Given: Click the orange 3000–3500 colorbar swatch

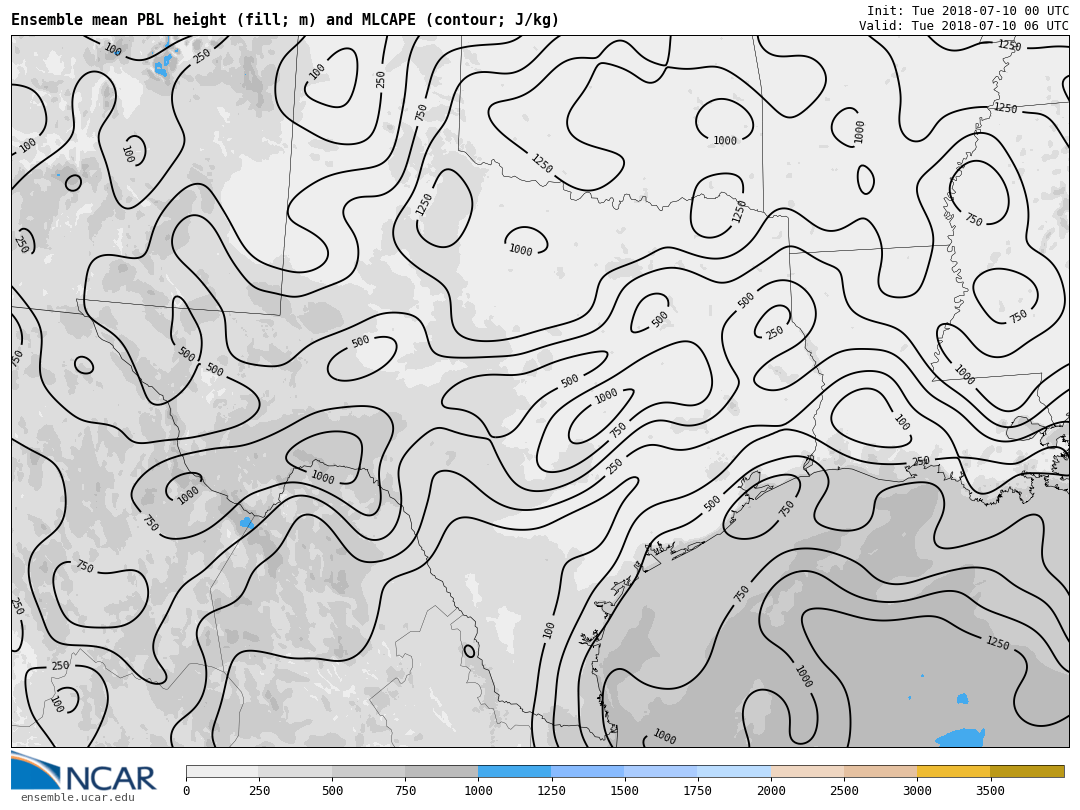Looking at the screenshot, I should (953, 771).
